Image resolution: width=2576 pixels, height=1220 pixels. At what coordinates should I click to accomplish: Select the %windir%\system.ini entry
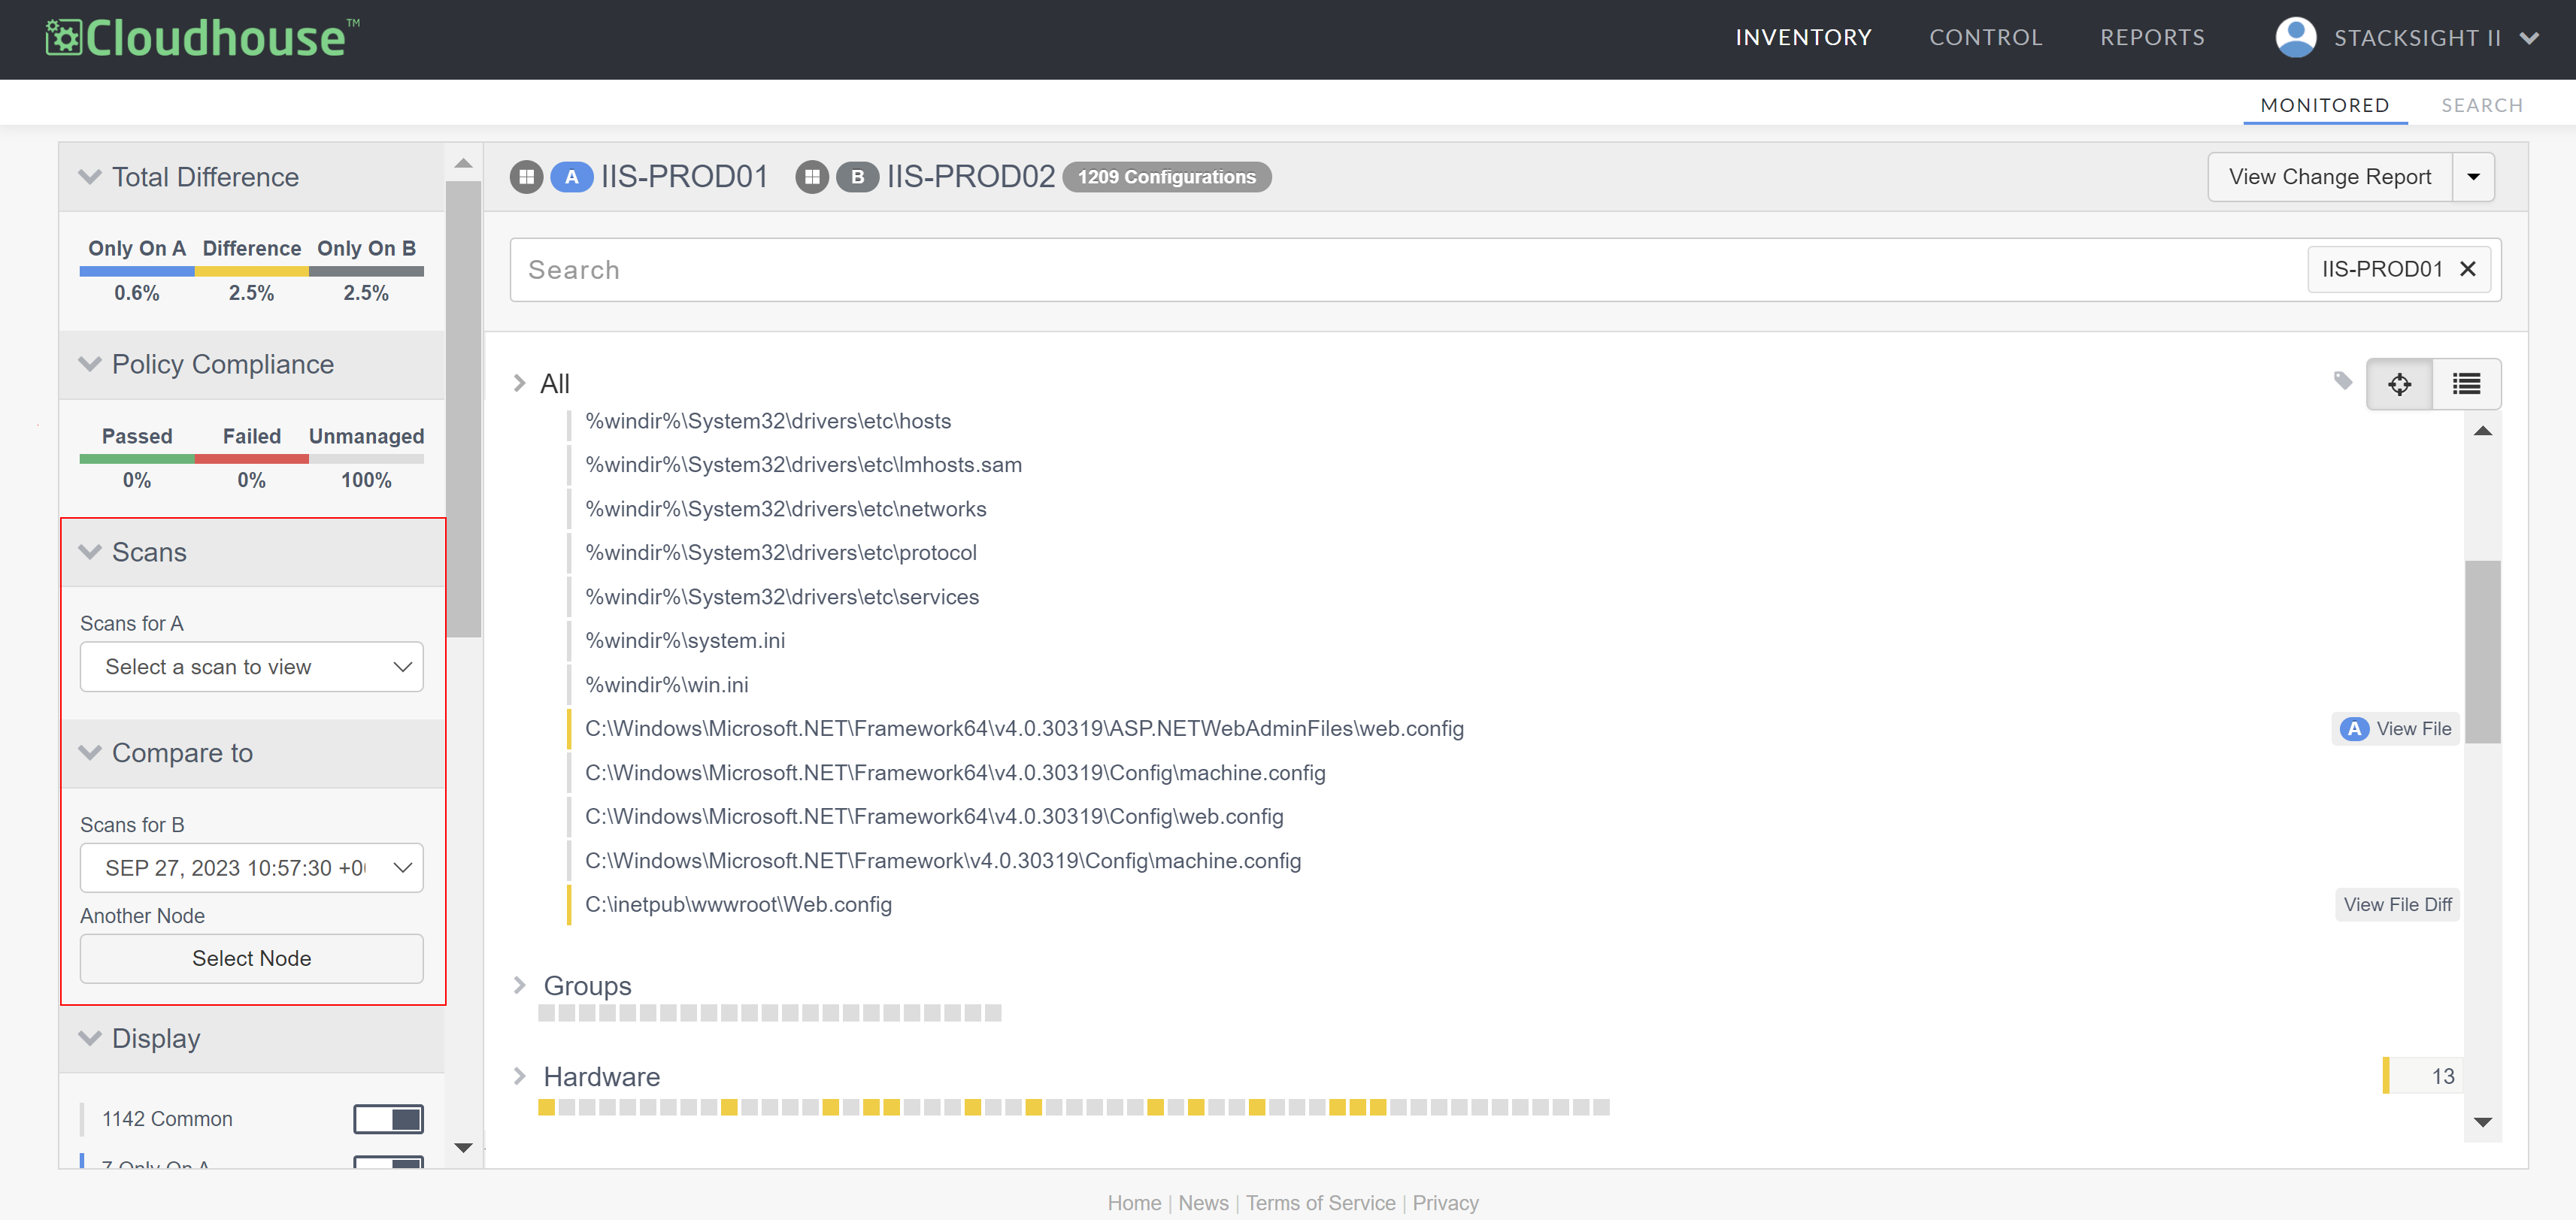685,641
